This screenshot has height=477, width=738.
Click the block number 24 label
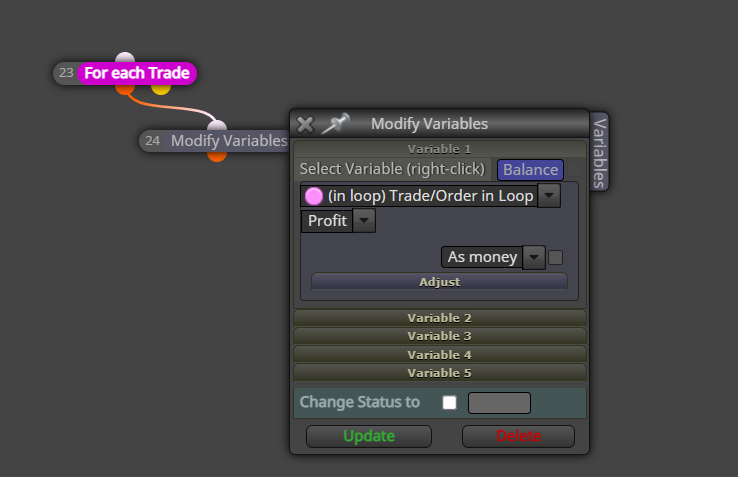point(152,141)
